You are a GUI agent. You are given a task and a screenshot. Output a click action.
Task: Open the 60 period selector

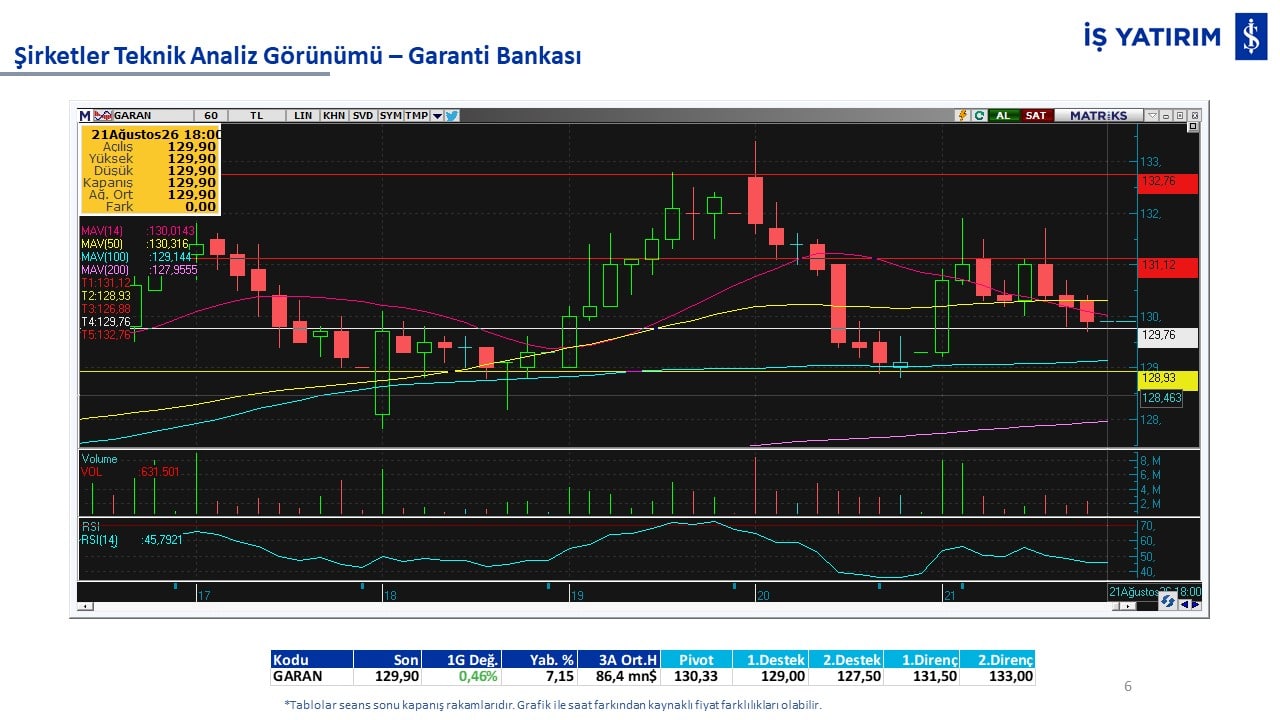pos(211,115)
